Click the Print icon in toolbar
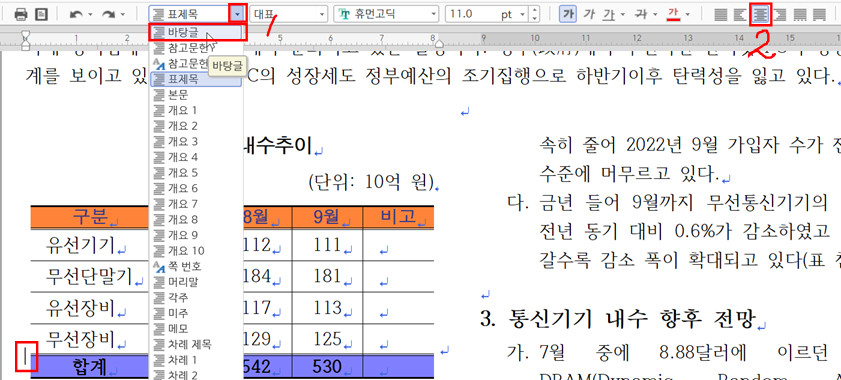This screenshot has width=841, height=380. click(20, 14)
